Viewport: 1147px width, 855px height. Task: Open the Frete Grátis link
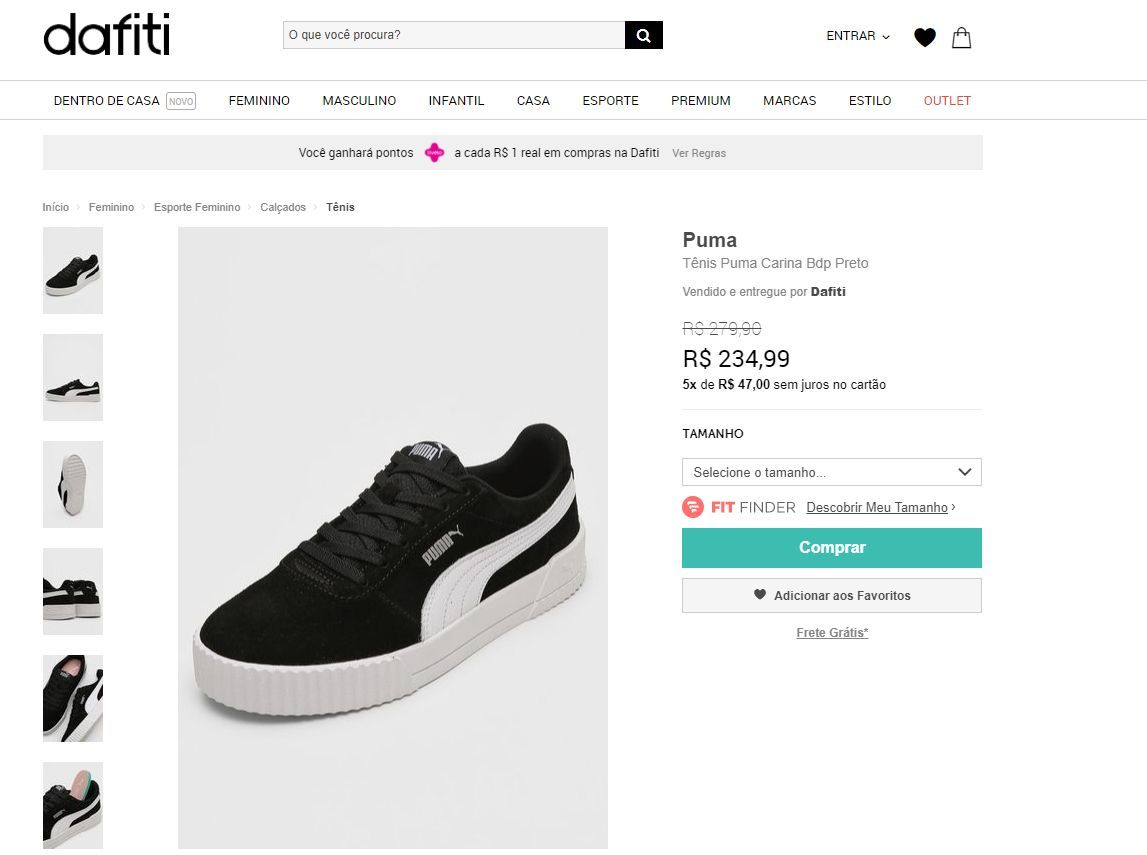pyautogui.click(x=832, y=633)
